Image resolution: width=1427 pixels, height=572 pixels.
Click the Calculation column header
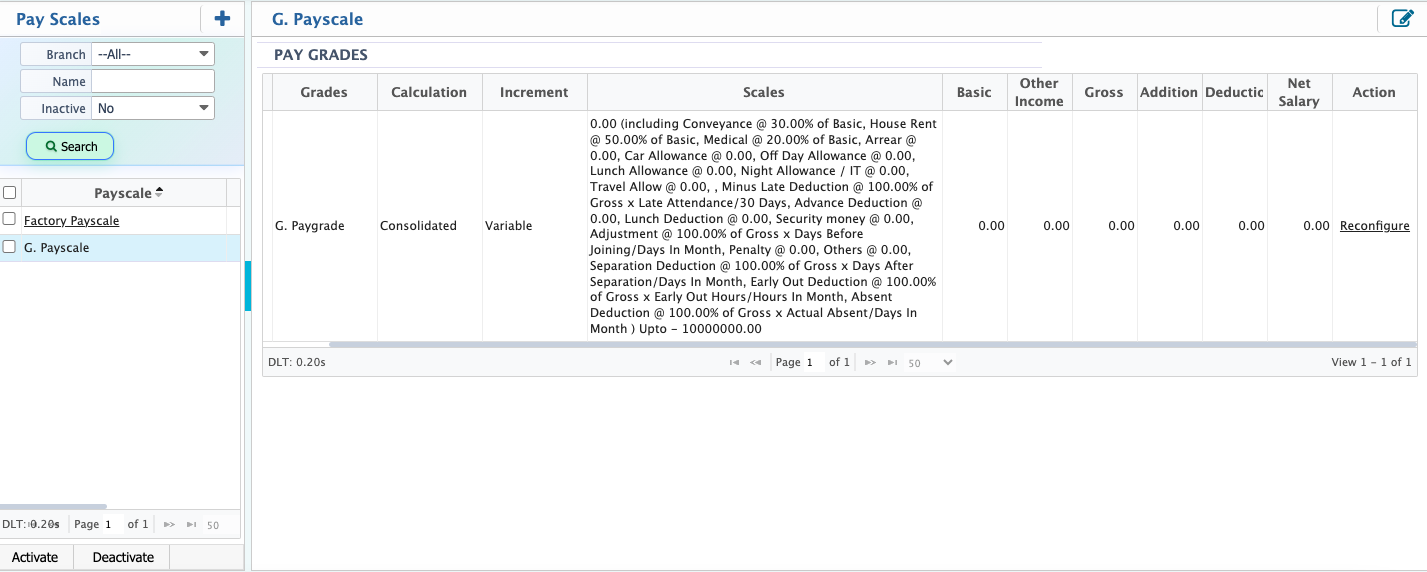click(429, 92)
